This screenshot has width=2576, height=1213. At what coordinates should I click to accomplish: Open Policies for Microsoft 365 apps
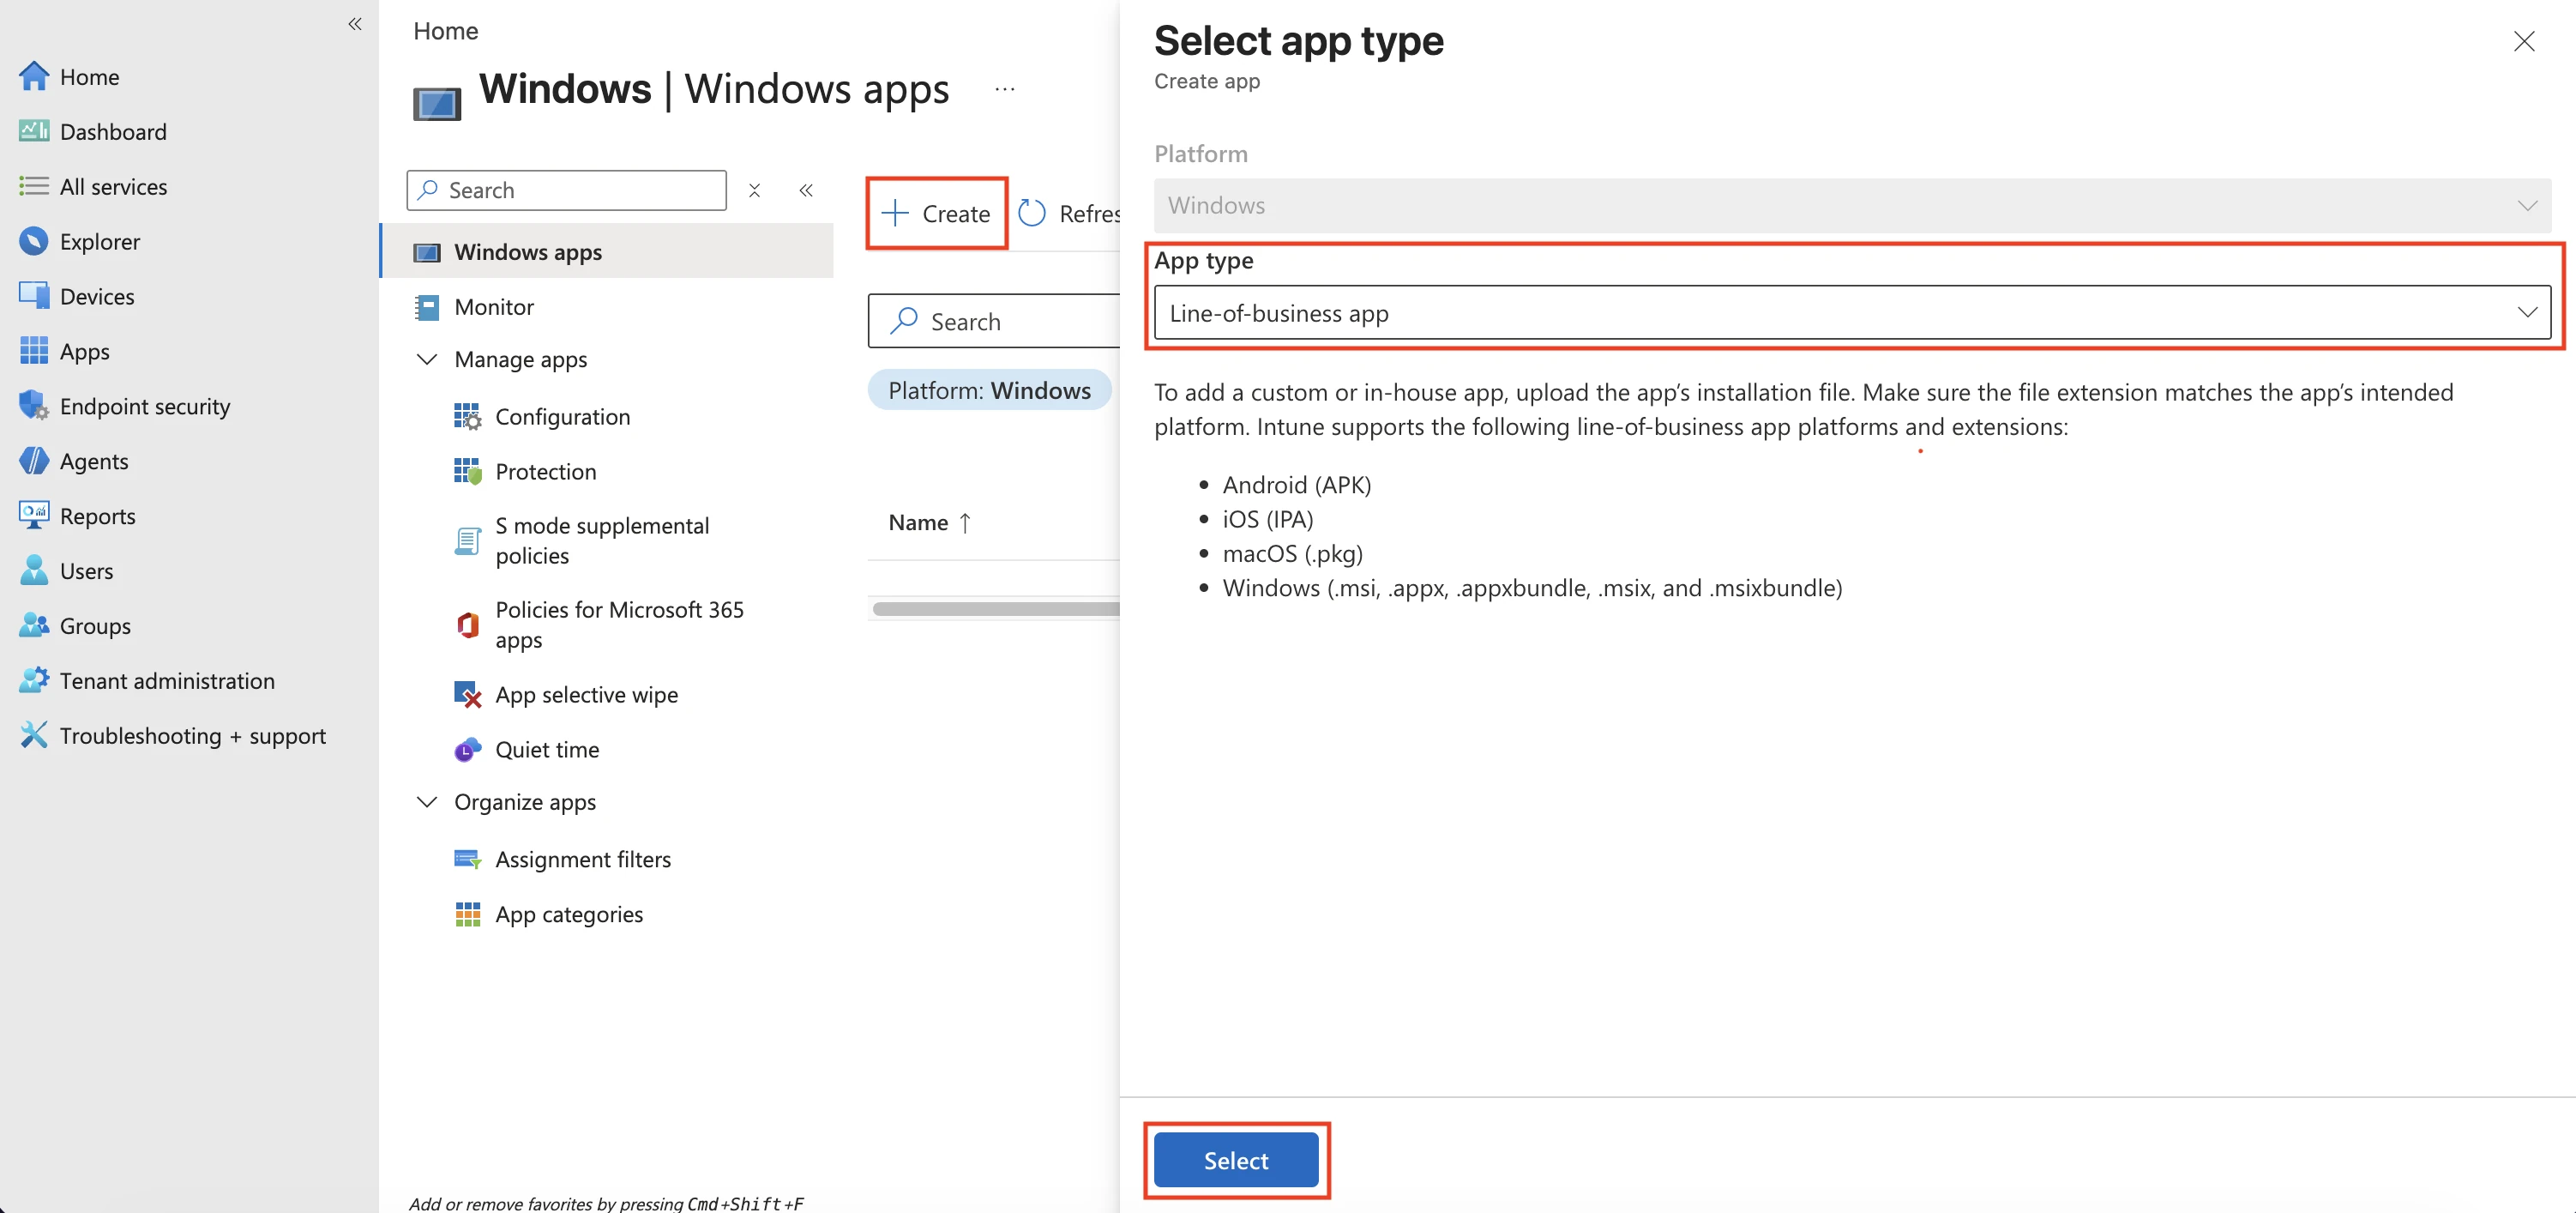tap(619, 625)
